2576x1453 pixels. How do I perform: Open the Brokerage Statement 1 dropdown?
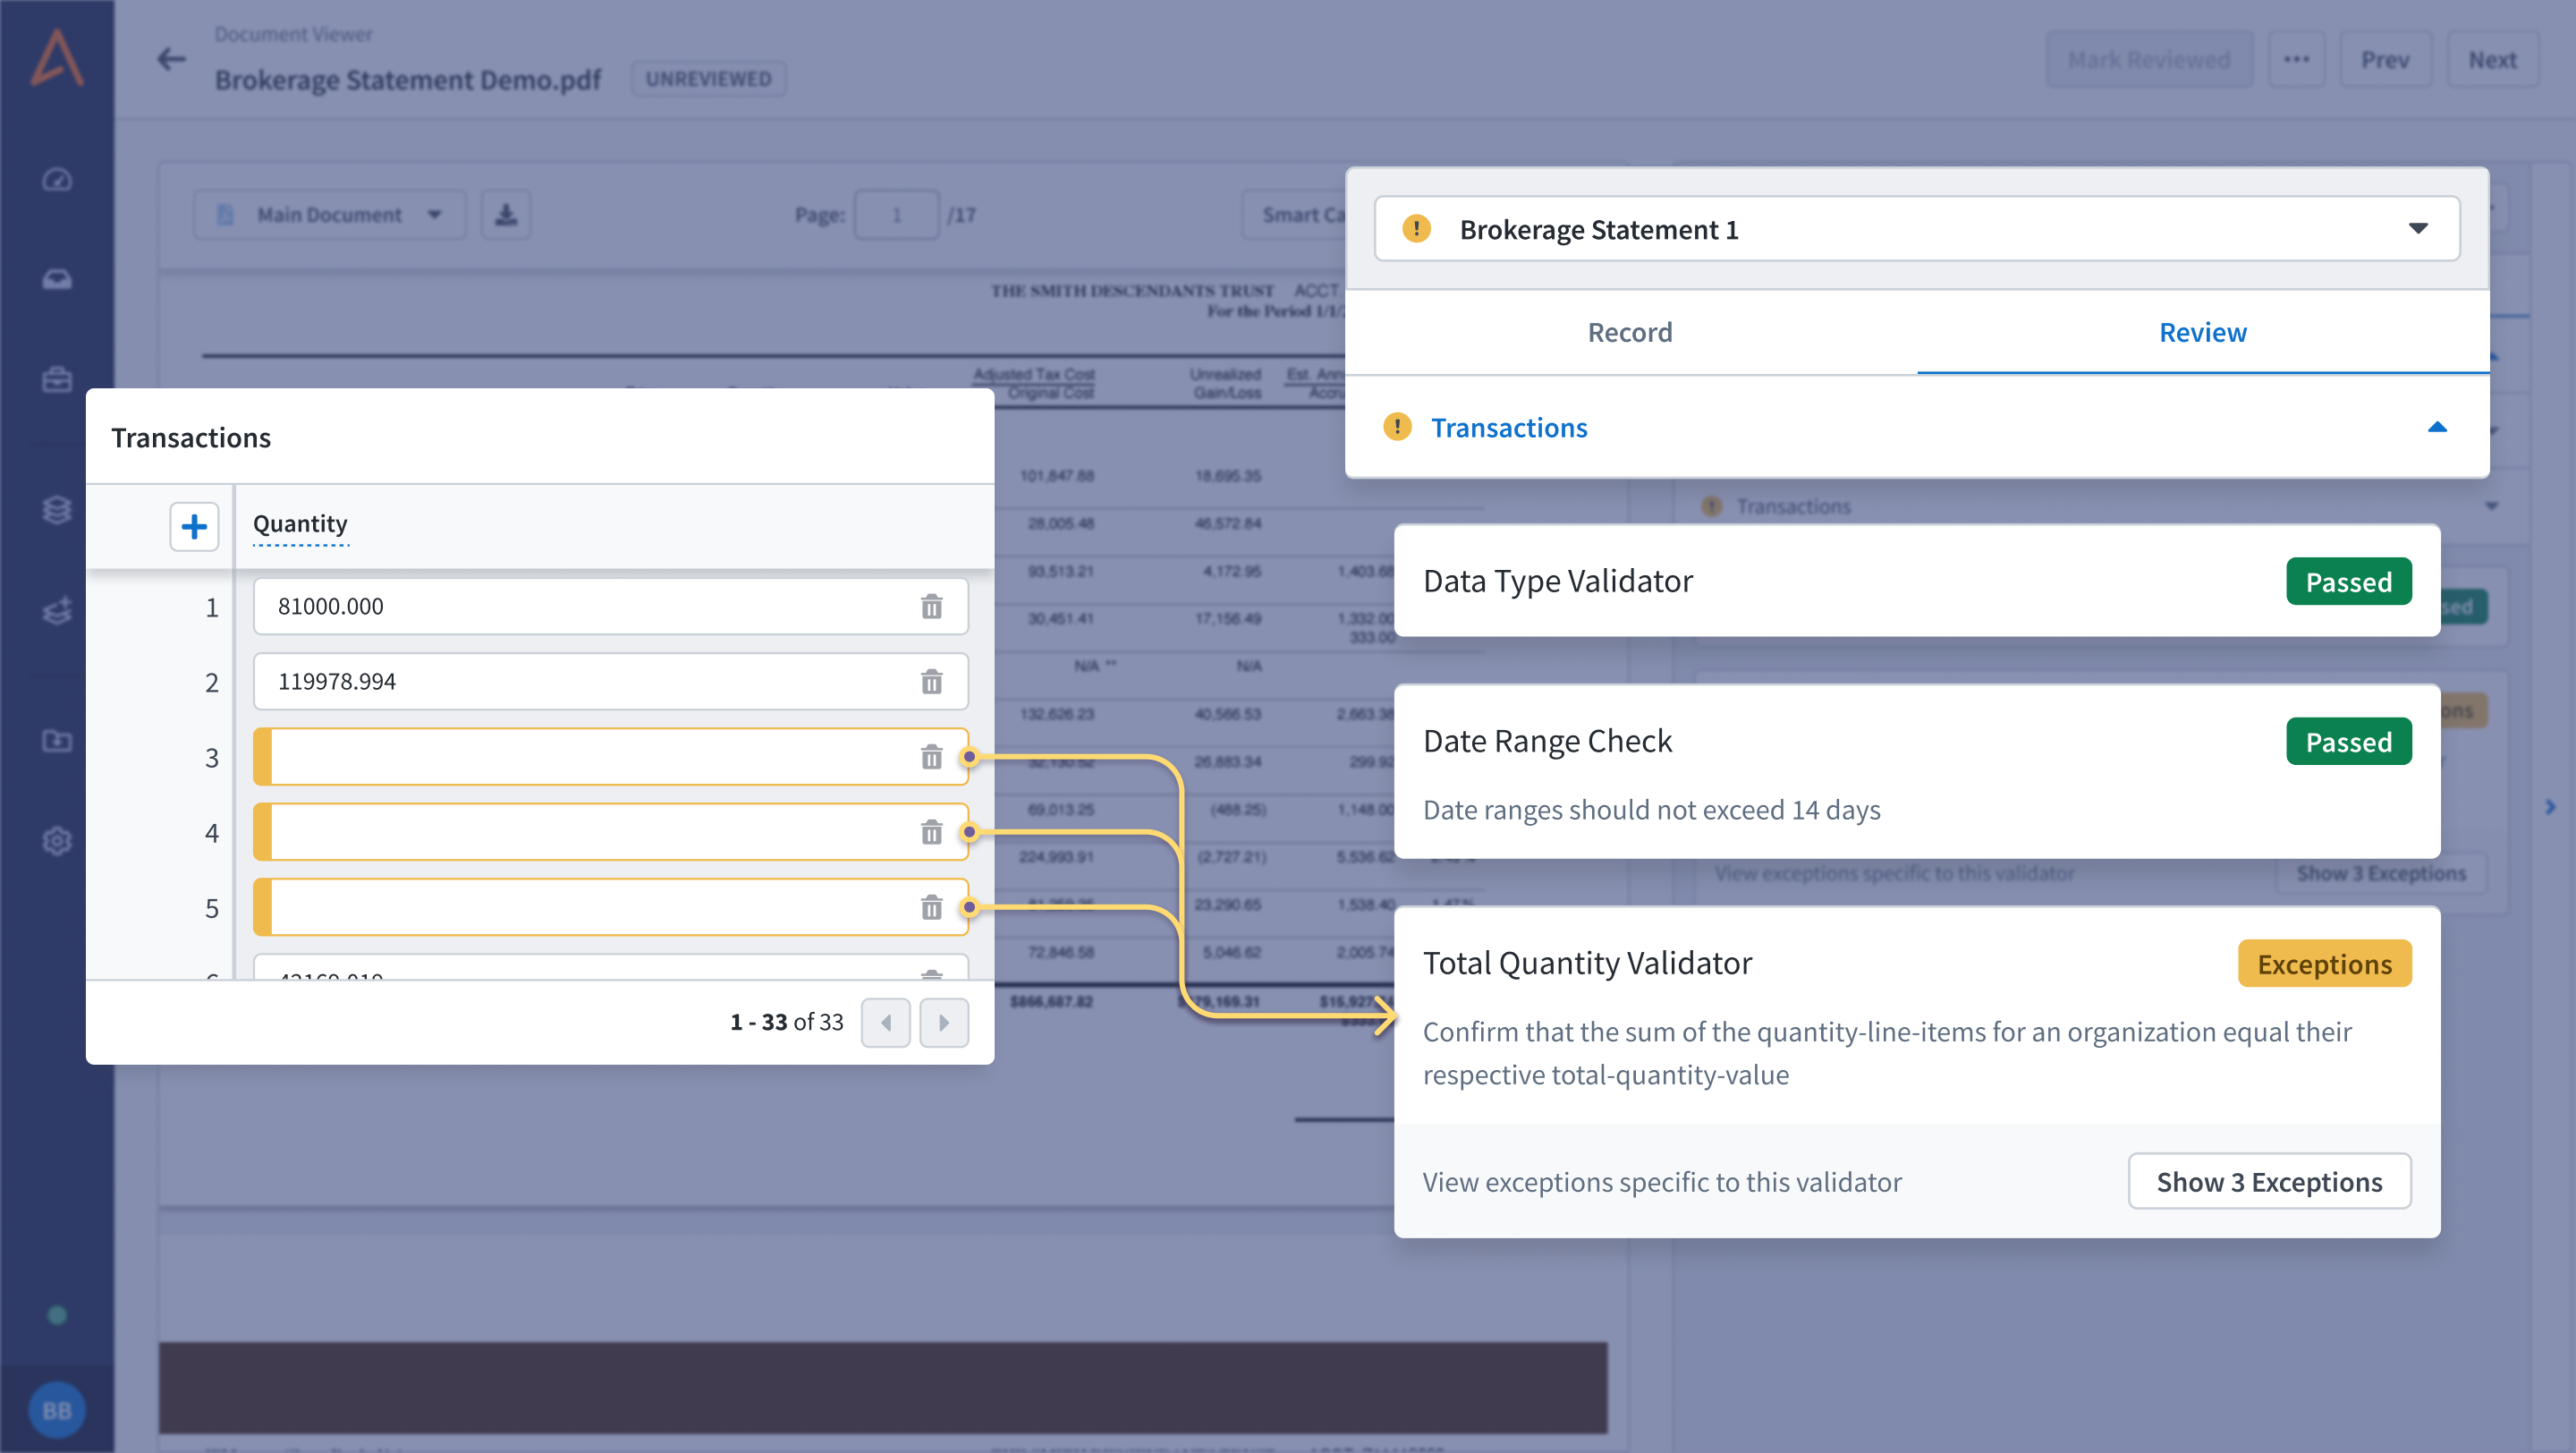point(1916,229)
